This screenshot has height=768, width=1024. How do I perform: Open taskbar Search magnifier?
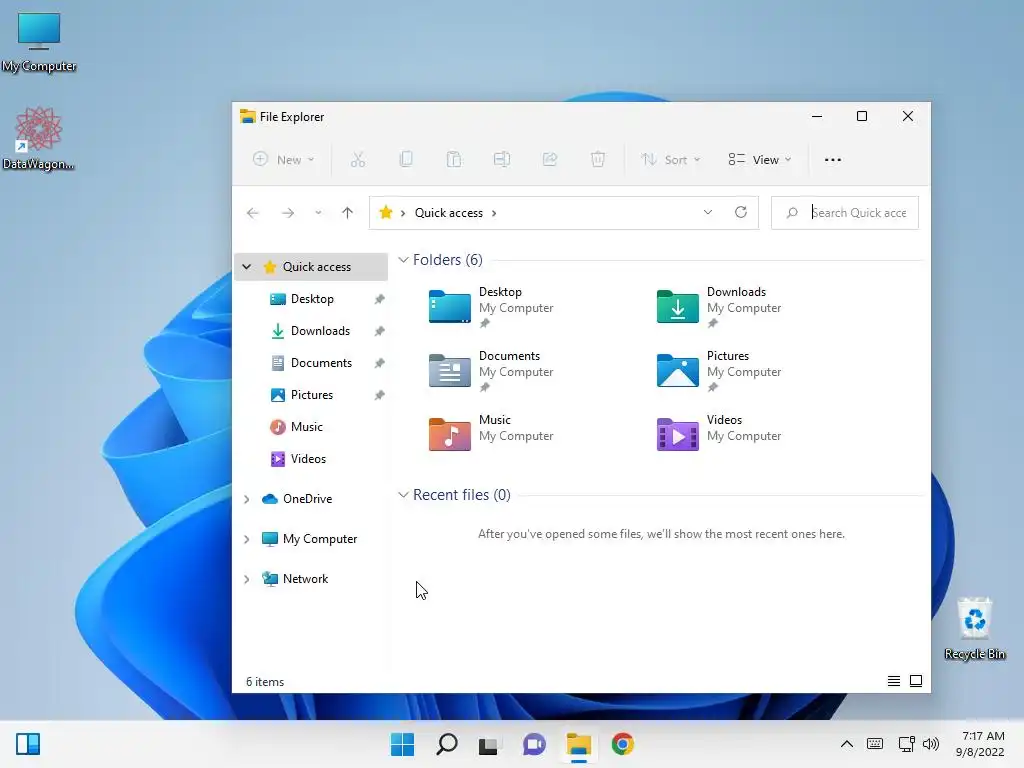click(447, 744)
